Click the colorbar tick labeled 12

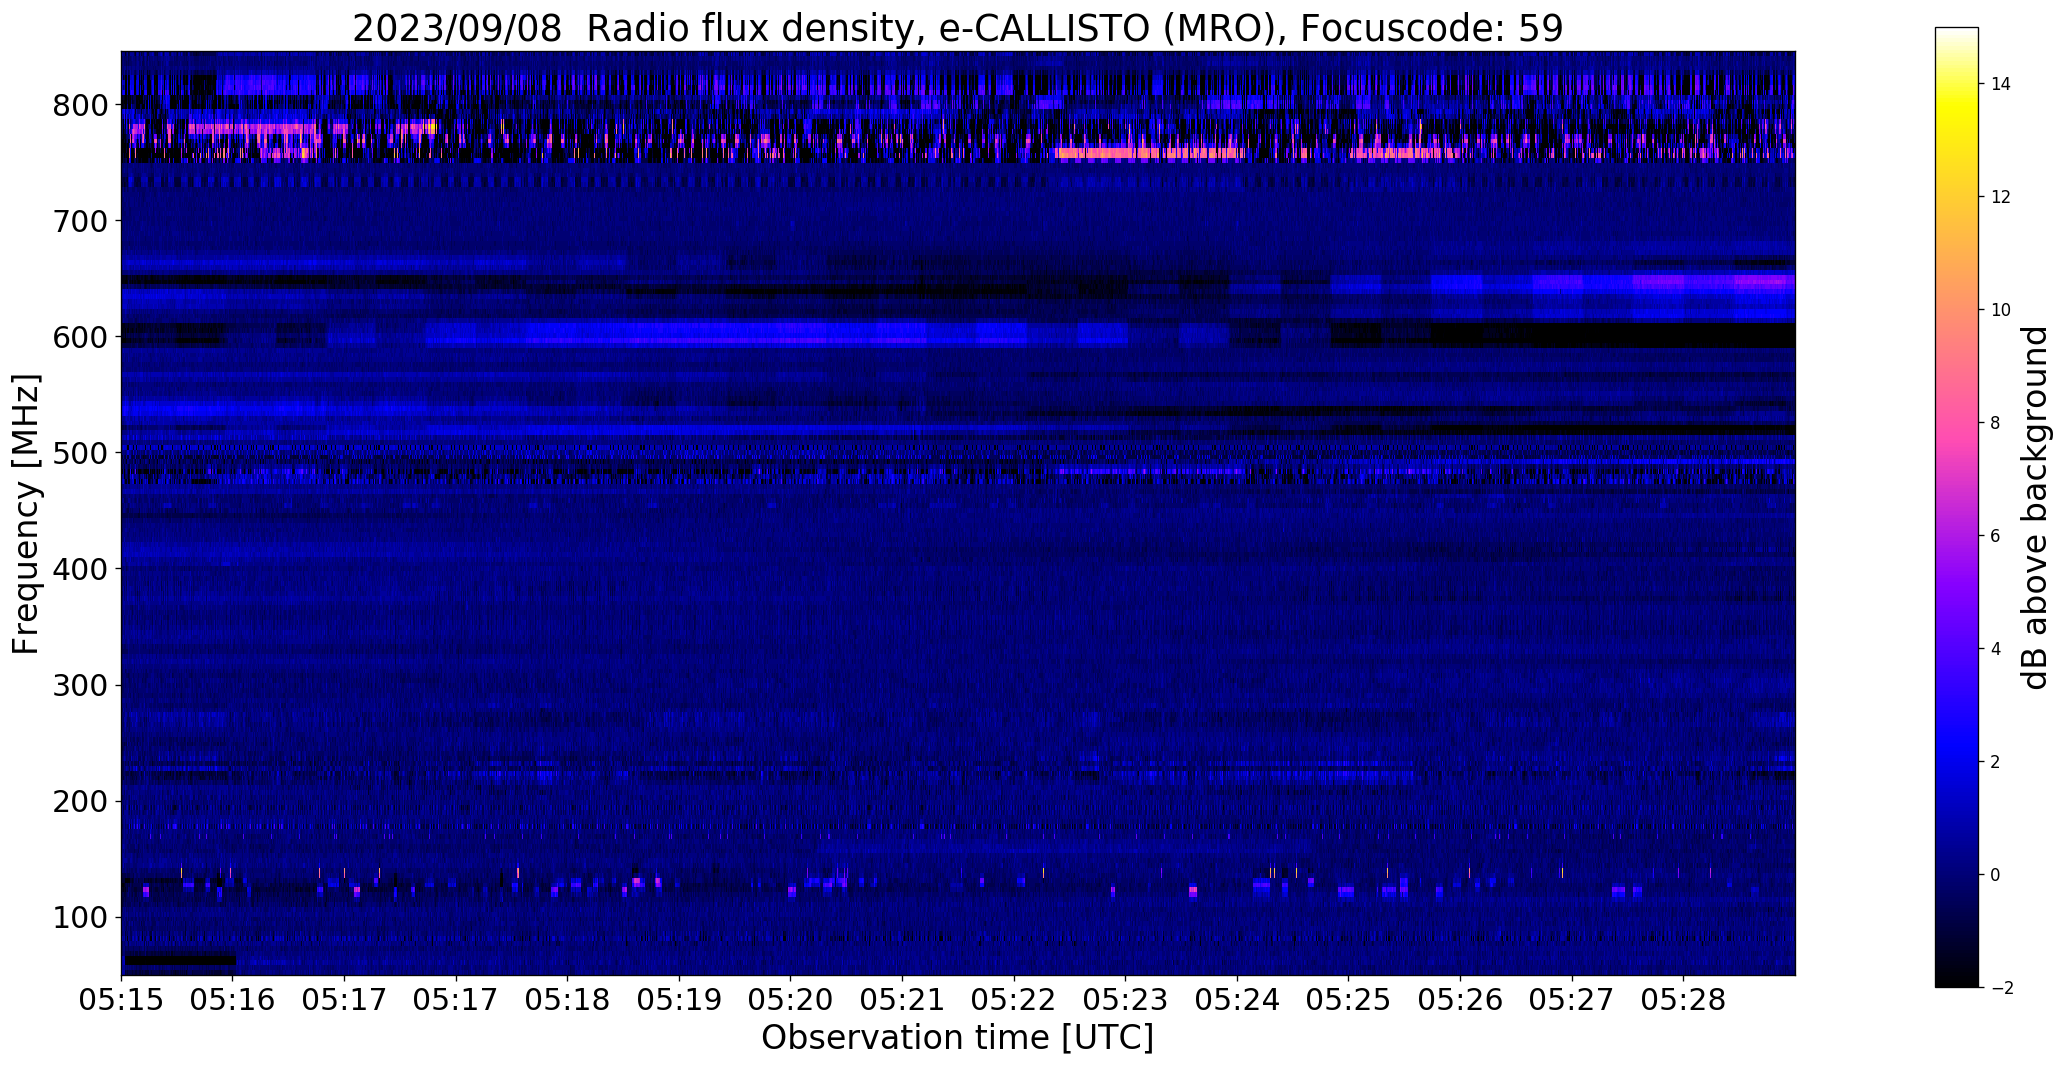coord(2001,197)
